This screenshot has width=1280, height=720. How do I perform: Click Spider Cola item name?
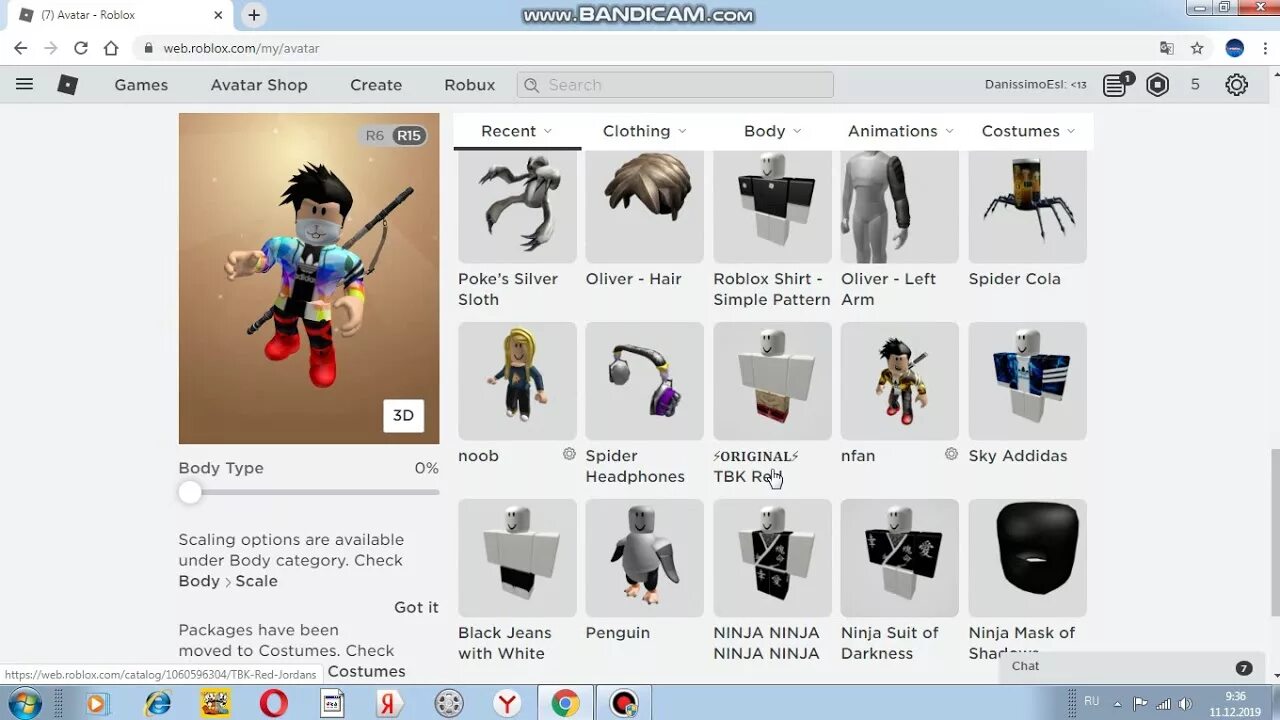[x=1014, y=279]
